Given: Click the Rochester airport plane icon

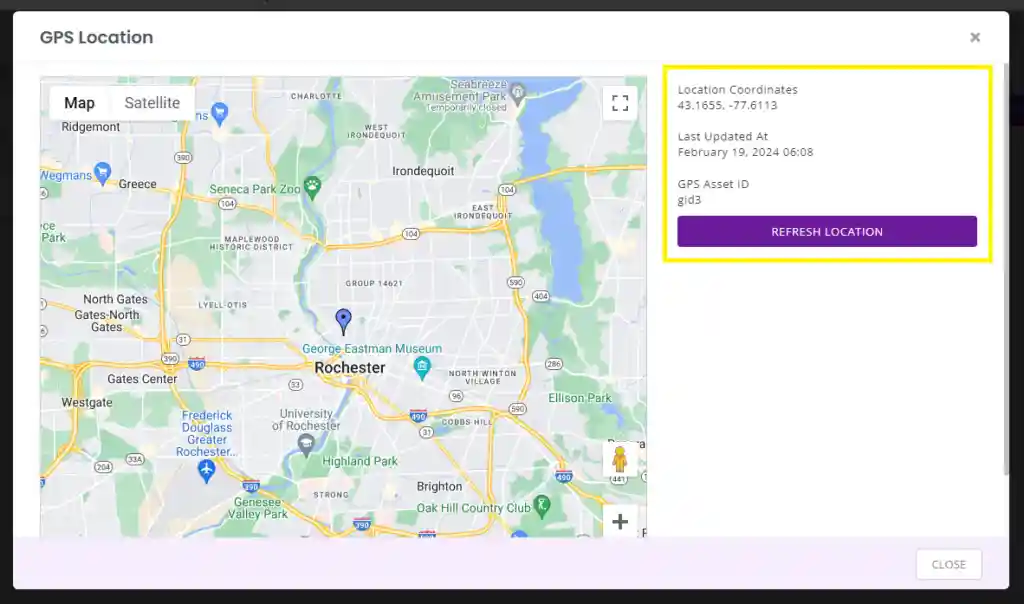Looking at the screenshot, I should tap(207, 471).
